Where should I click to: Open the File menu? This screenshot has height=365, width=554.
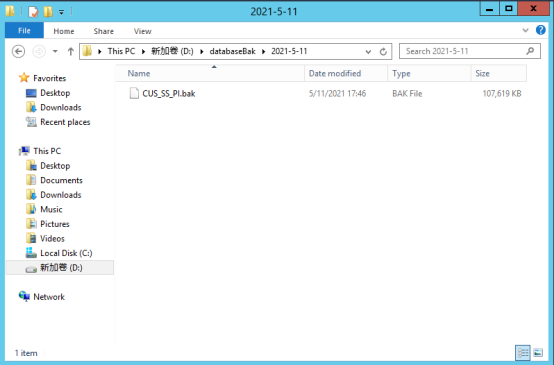click(24, 31)
